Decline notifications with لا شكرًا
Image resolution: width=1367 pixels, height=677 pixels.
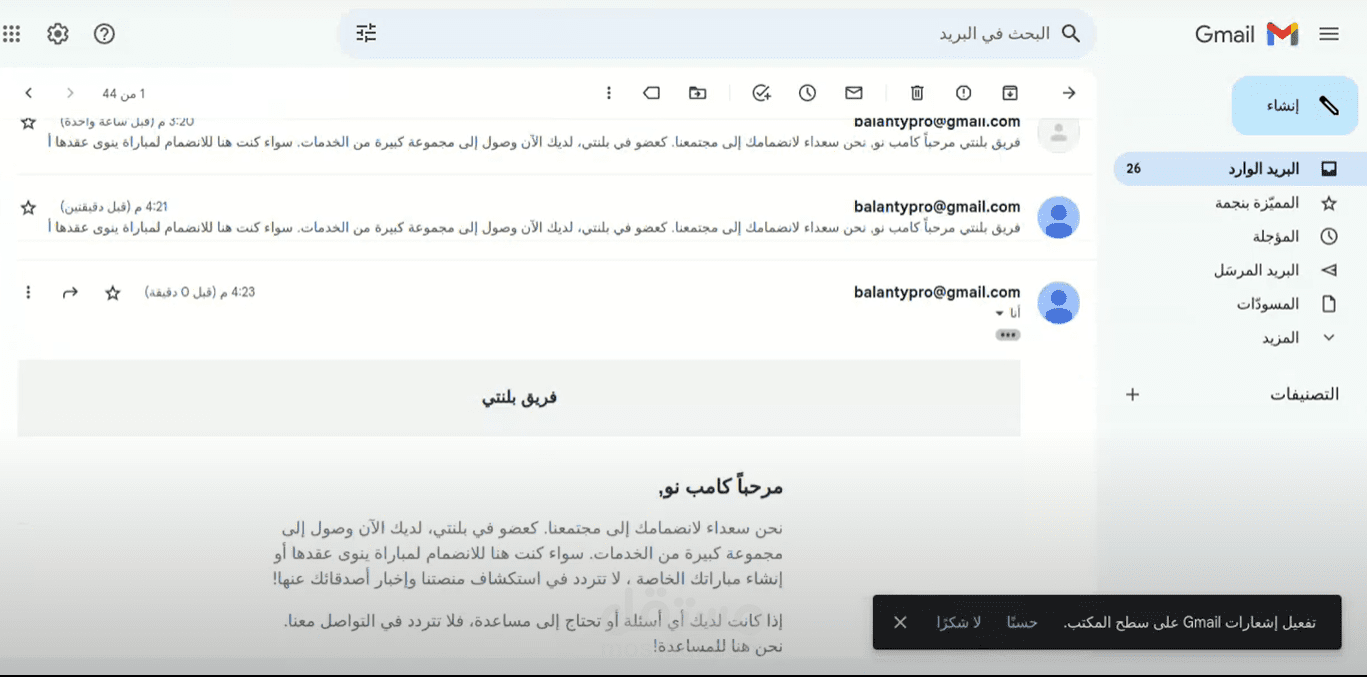[959, 622]
